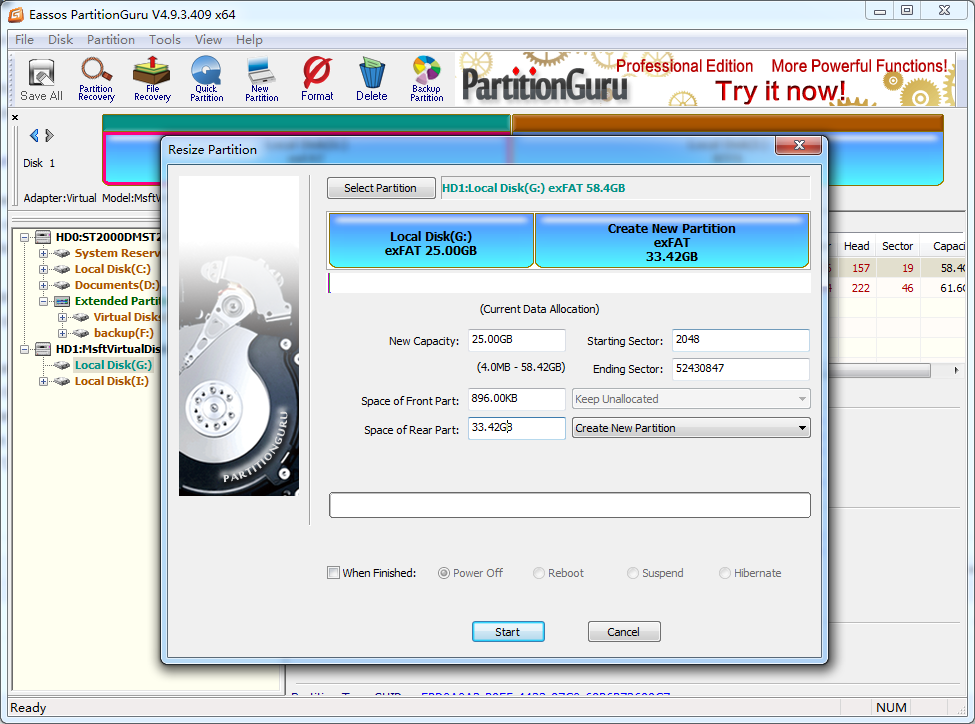The image size is (975, 724).
Task: Click the Save All toolbar icon
Action: (x=41, y=80)
